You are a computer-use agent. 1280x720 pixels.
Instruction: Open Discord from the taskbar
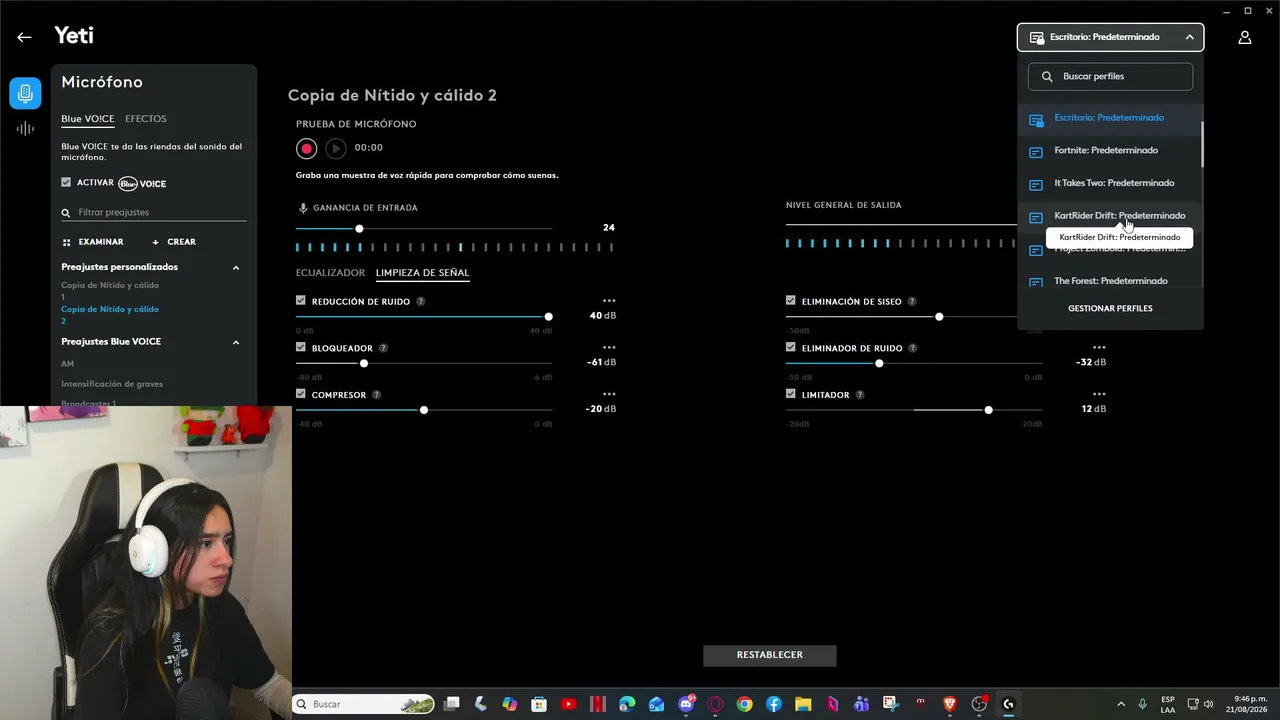coord(686,704)
